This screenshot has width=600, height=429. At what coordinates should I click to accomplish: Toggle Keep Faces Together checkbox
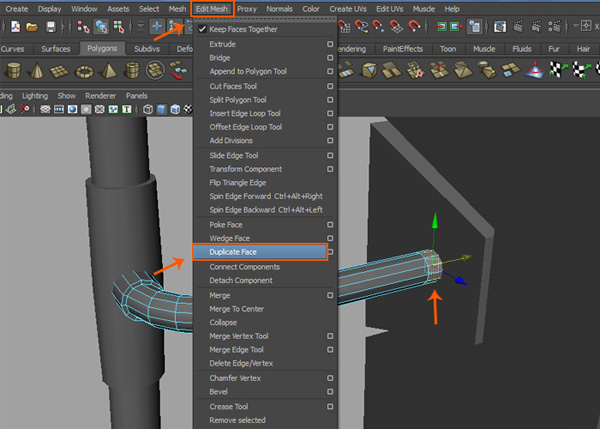click(x=202, y=29)
